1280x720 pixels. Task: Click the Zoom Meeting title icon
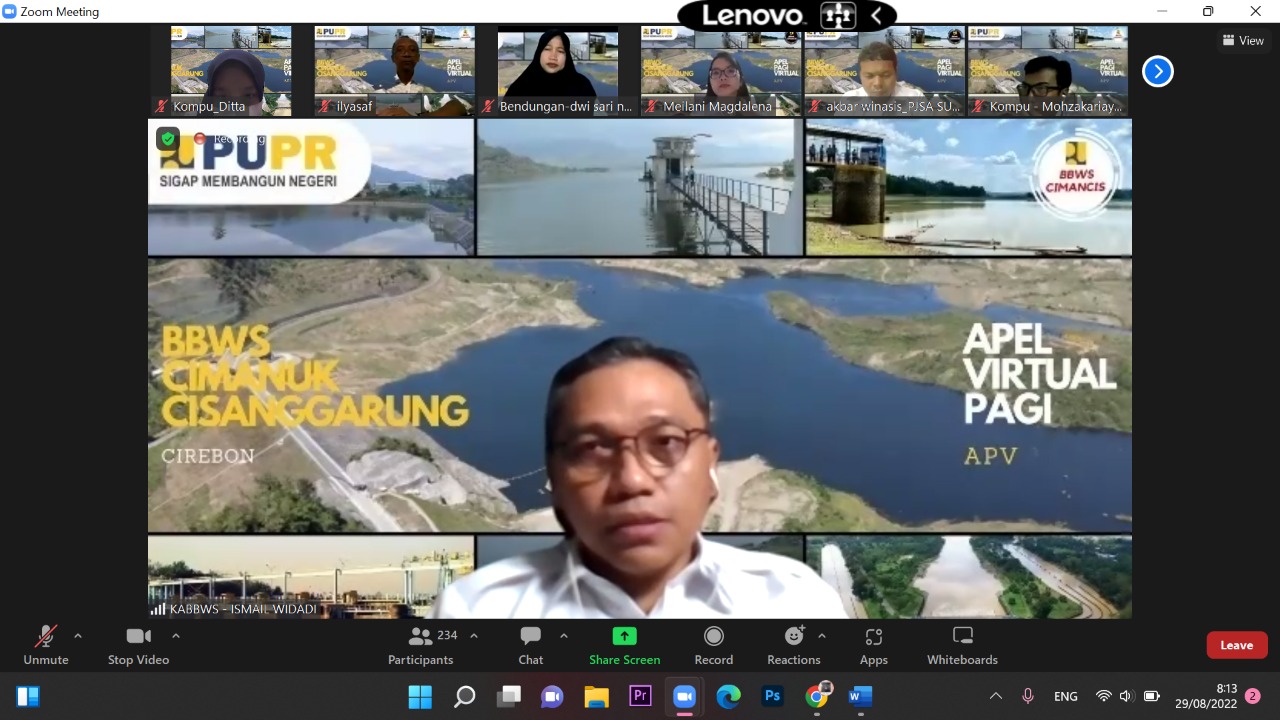(x=10, y=12)
